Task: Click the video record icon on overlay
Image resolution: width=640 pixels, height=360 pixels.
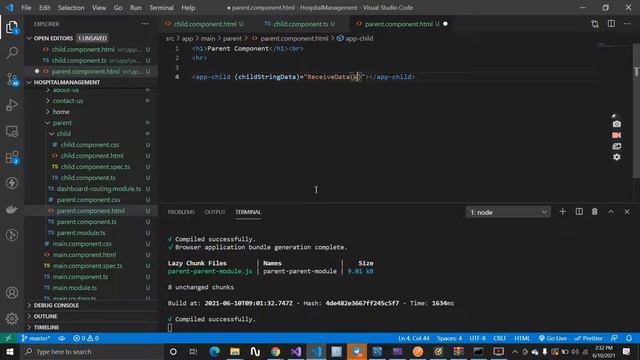Action: [x=616, y=135]
